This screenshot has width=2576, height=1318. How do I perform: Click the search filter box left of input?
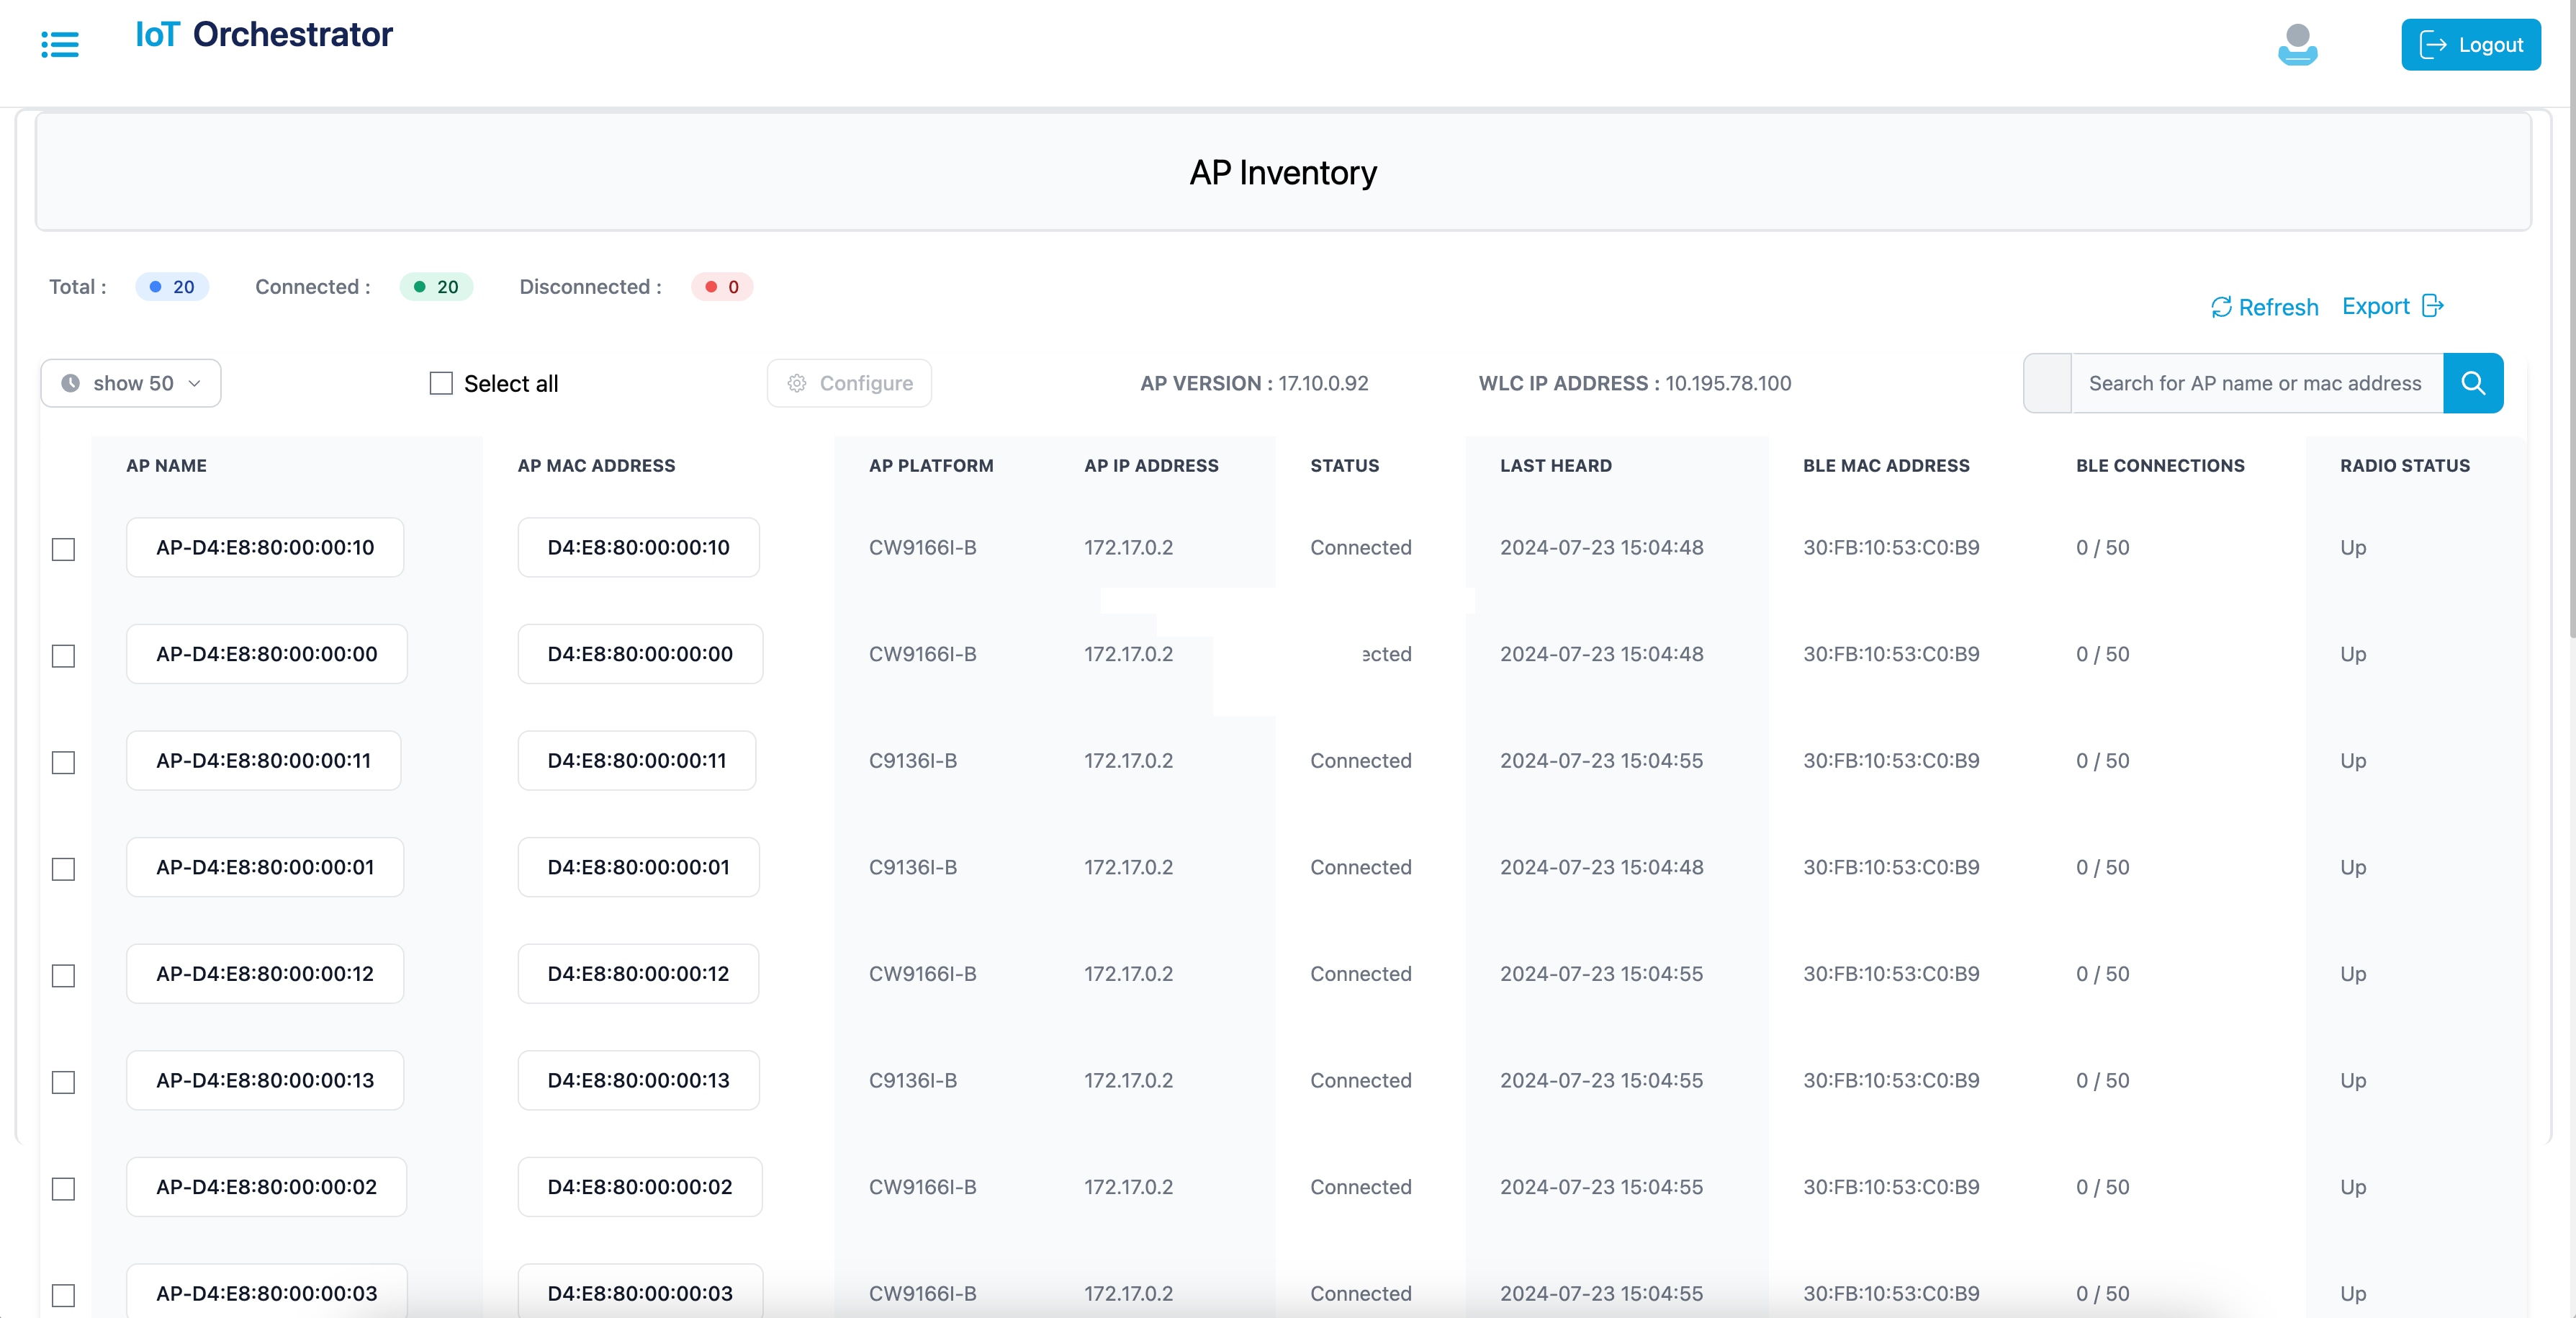click(x=2047, y=383)
